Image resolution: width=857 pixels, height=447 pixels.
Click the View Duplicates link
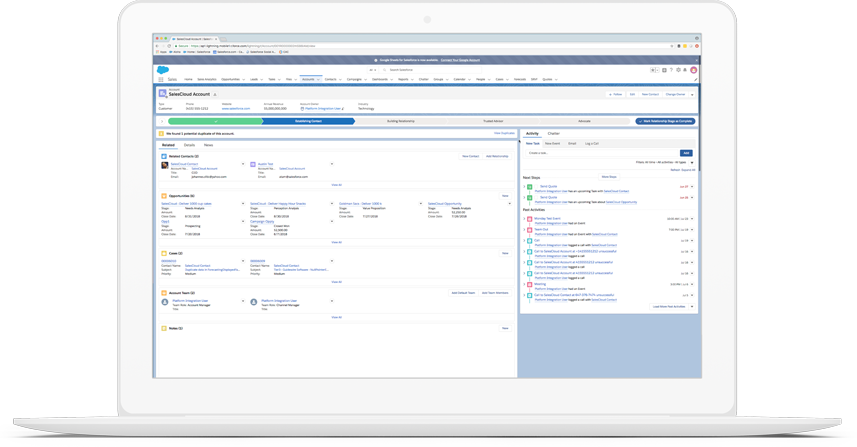point(504,133)
